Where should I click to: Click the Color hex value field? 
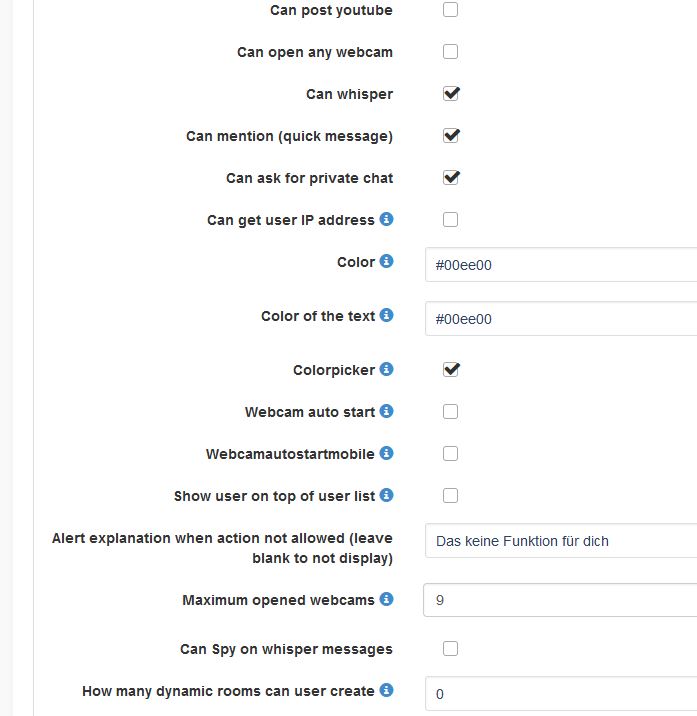click(x=560, y=265)
